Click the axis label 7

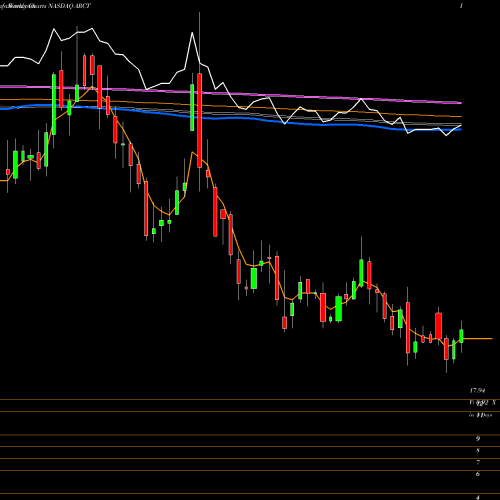click(x=478, y=462)
